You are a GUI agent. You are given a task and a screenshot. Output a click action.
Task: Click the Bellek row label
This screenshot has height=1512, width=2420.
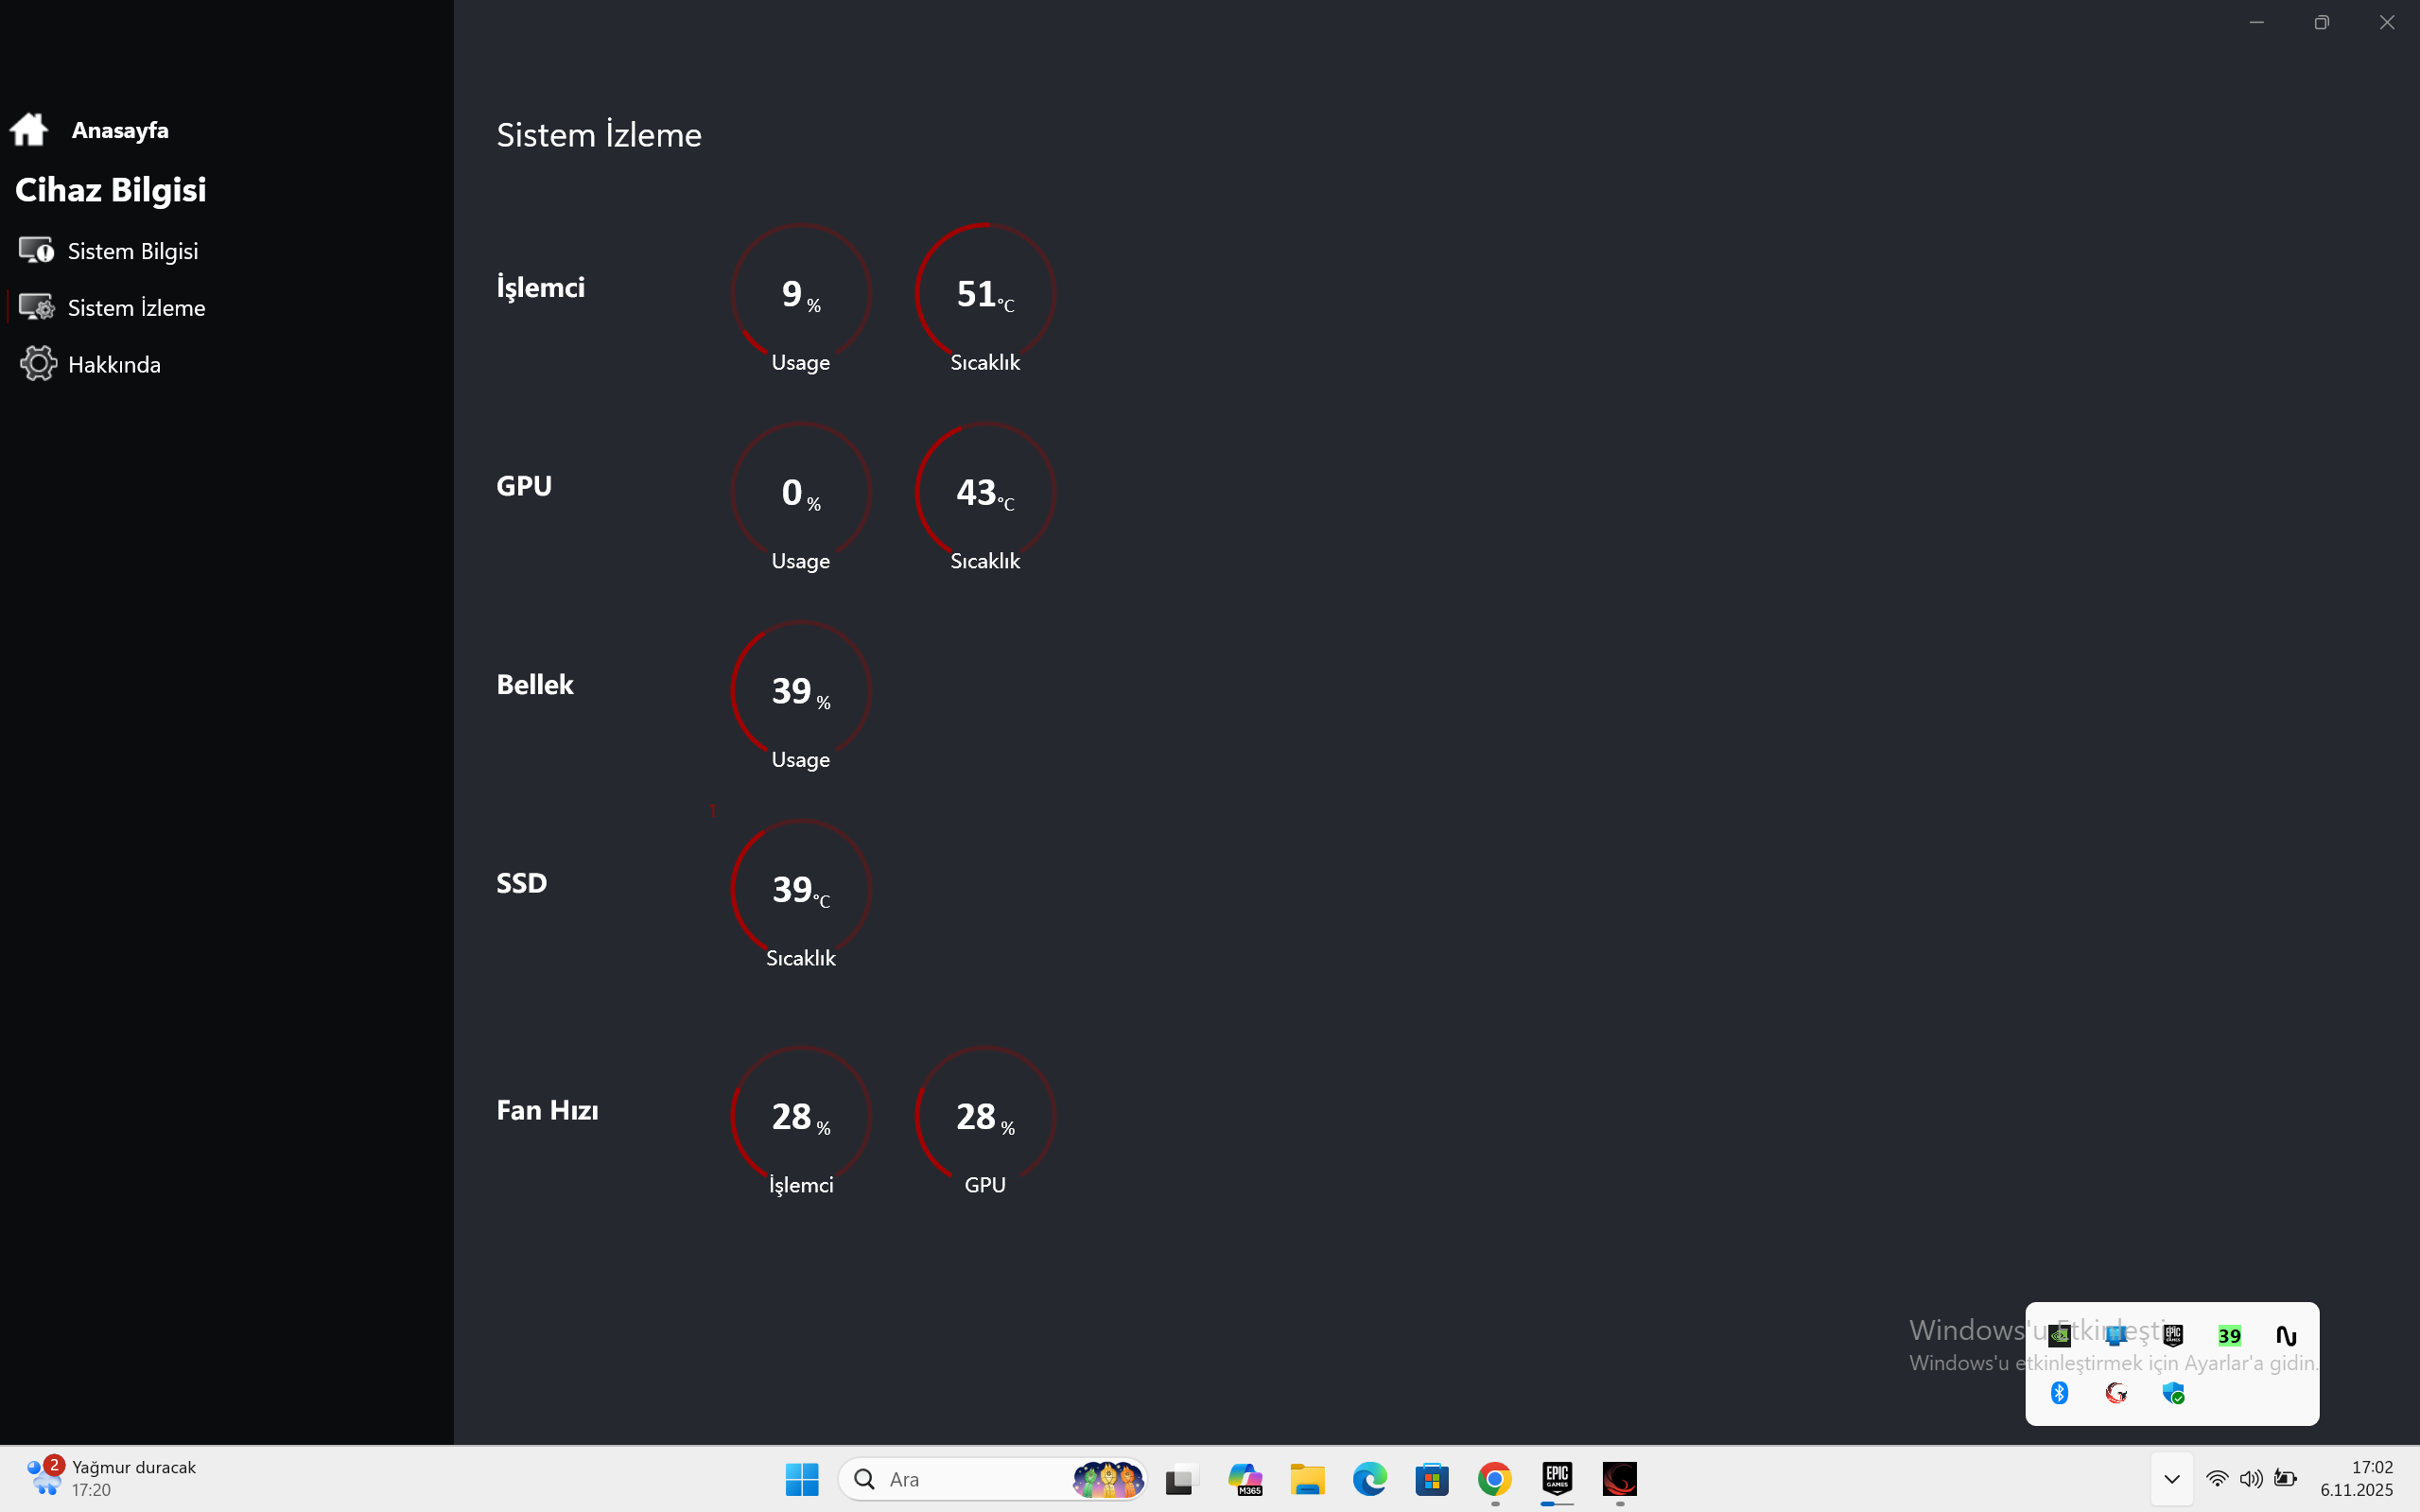point(535,685)
